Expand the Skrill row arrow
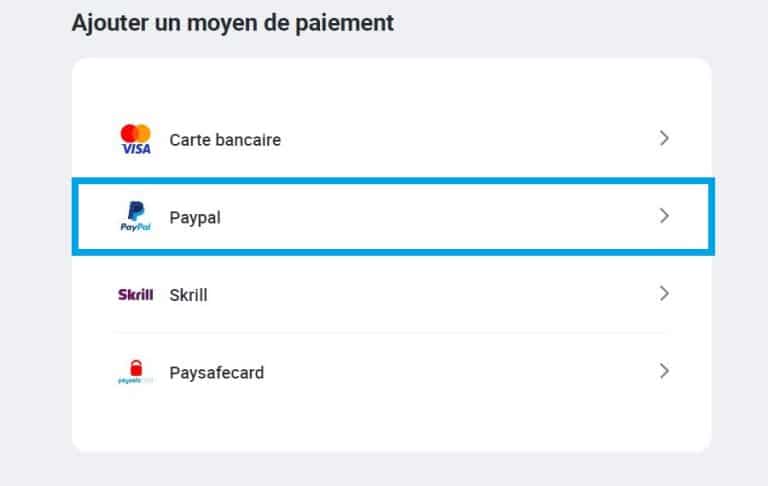Viewport: 768px width, 486px height. coord(664,294)
